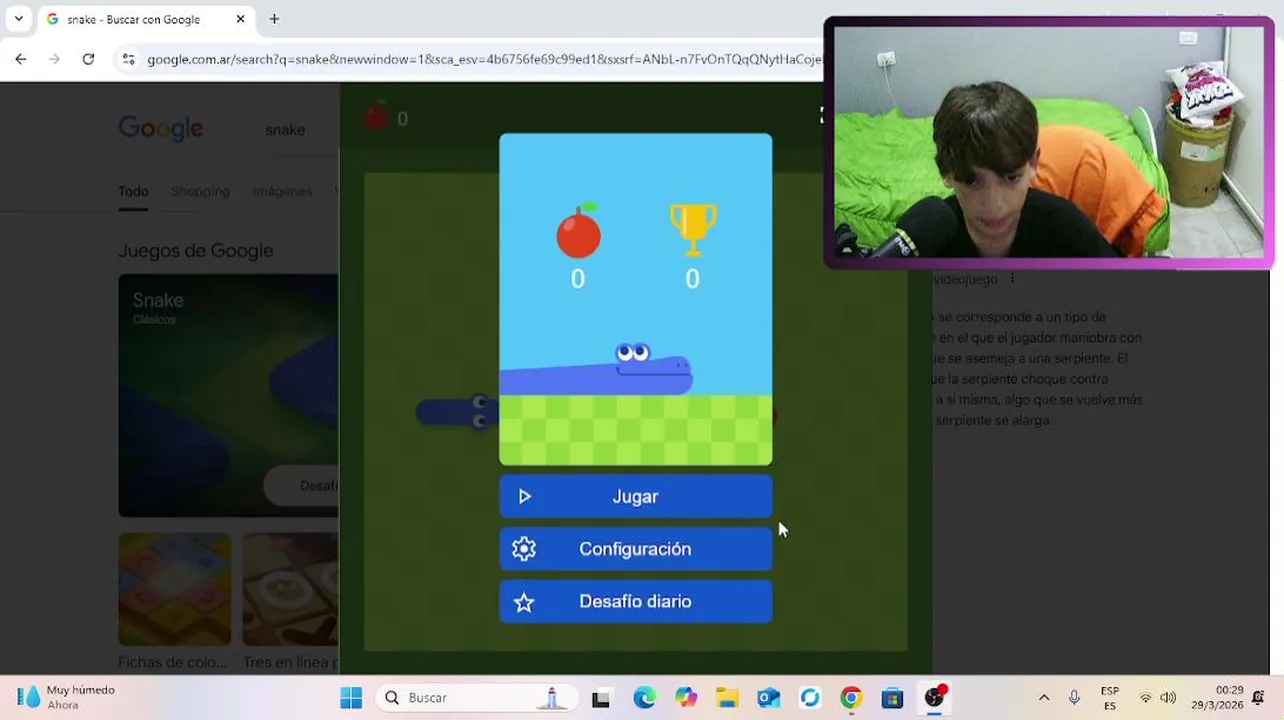The image size is (1284, 720).
Task: Open the Configuración settings button
Action: (x=635, y=549)
